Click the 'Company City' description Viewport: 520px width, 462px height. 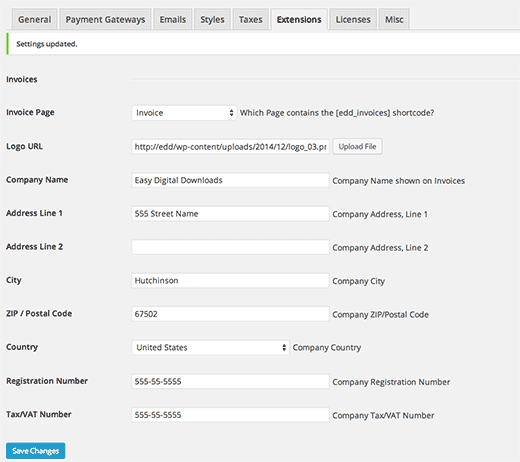(x=359, y=281)
